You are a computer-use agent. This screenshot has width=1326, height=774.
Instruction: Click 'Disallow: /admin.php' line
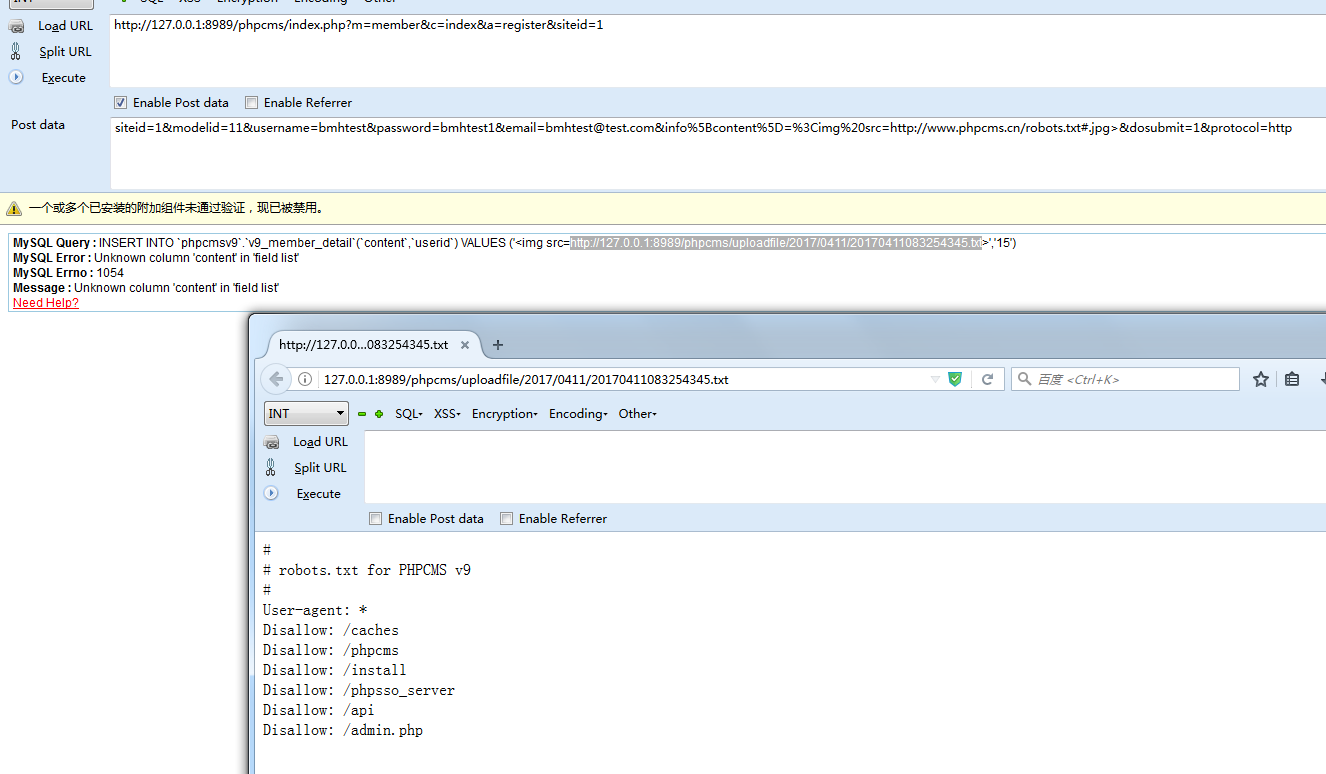343,730
